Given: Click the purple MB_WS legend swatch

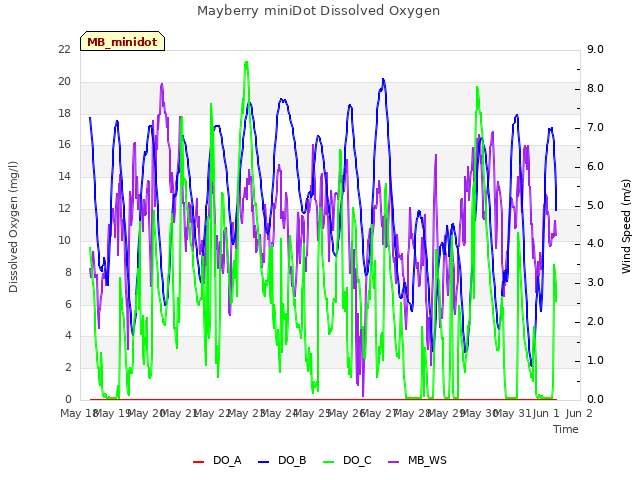Looking at the screenshot, I should click(x=393, y=462).
